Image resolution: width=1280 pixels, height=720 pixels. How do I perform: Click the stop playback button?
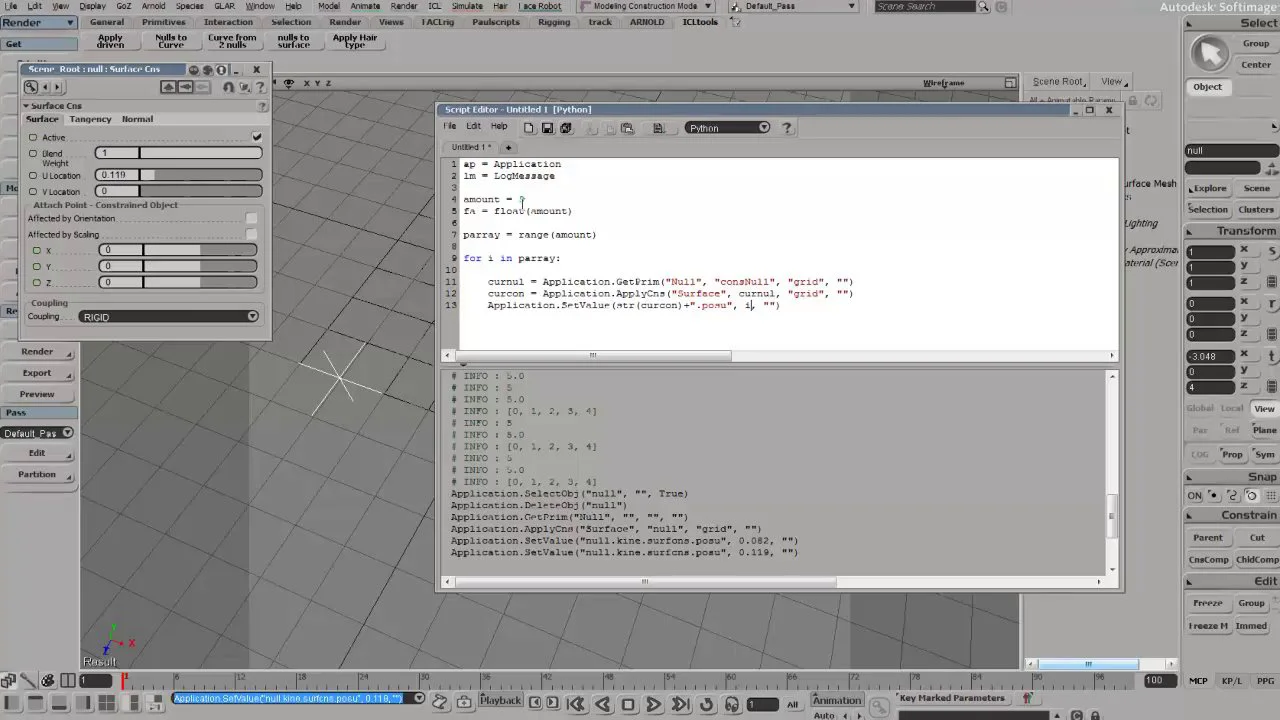628,704
